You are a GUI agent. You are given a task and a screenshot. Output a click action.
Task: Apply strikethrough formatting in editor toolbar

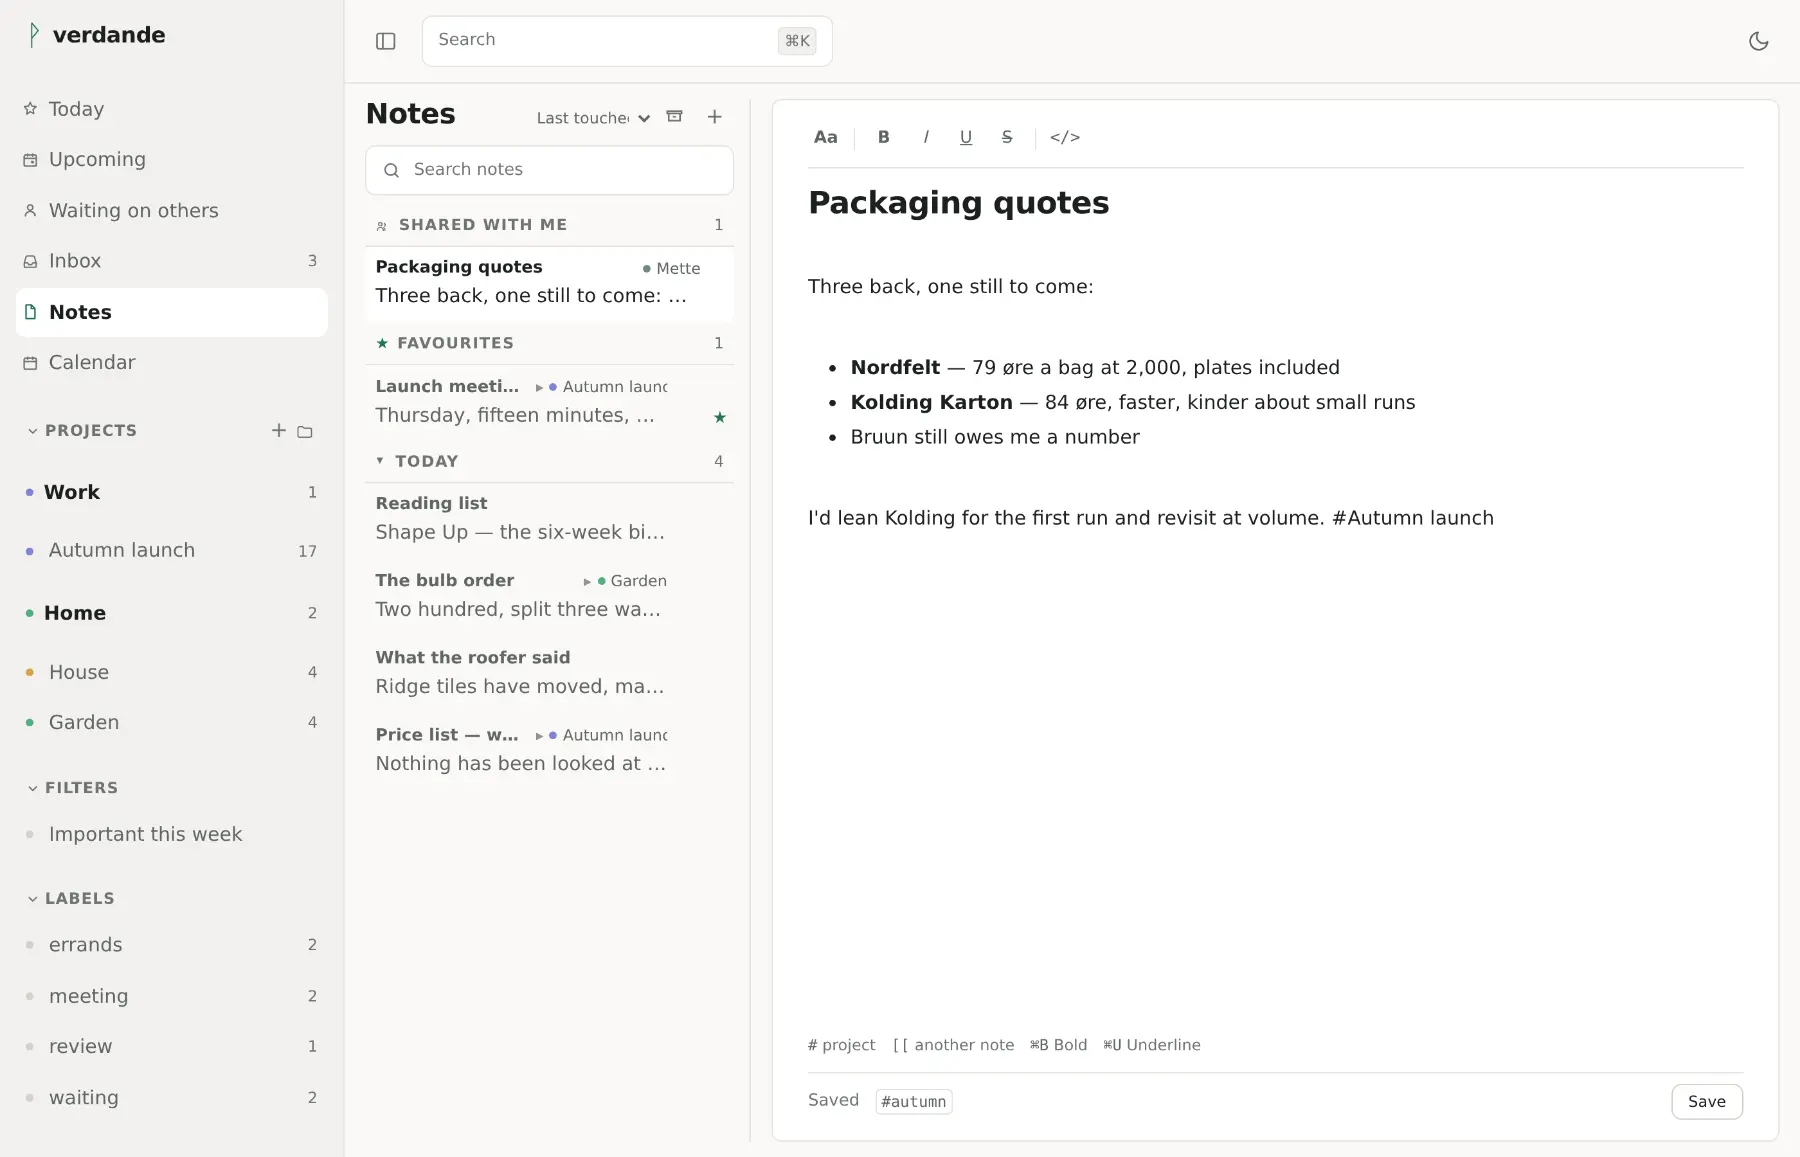(x=1007, y=137)
